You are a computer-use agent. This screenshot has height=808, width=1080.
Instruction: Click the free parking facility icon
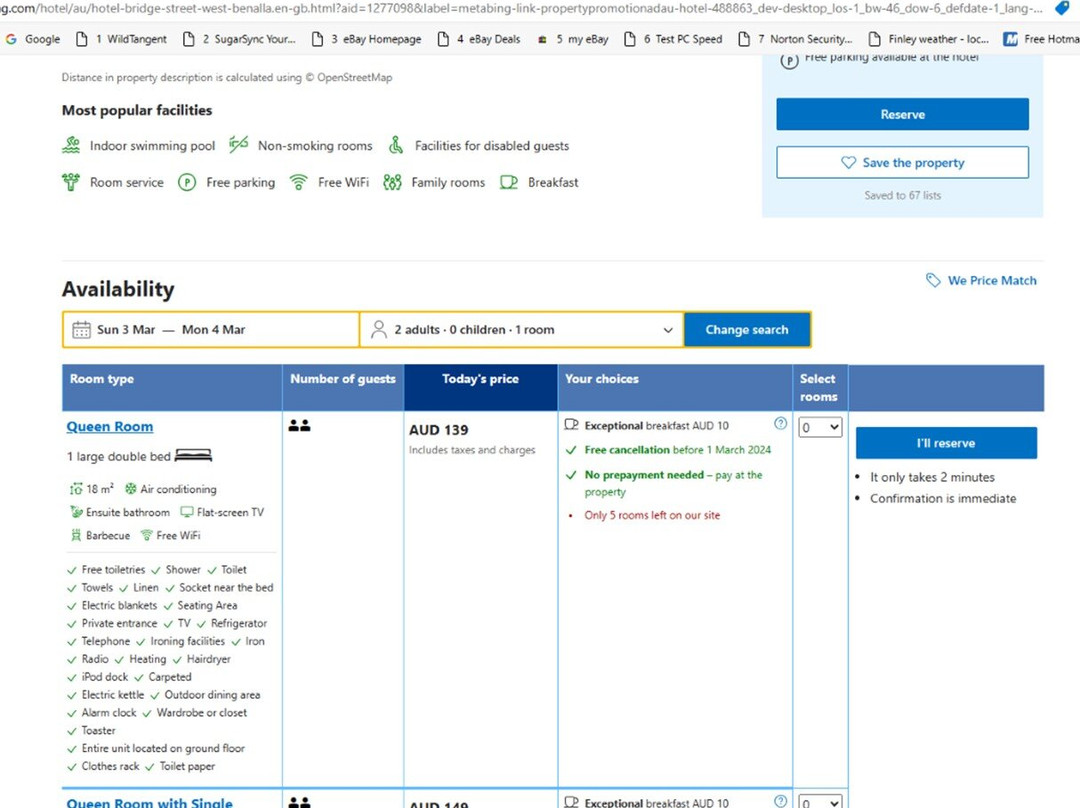186,183
